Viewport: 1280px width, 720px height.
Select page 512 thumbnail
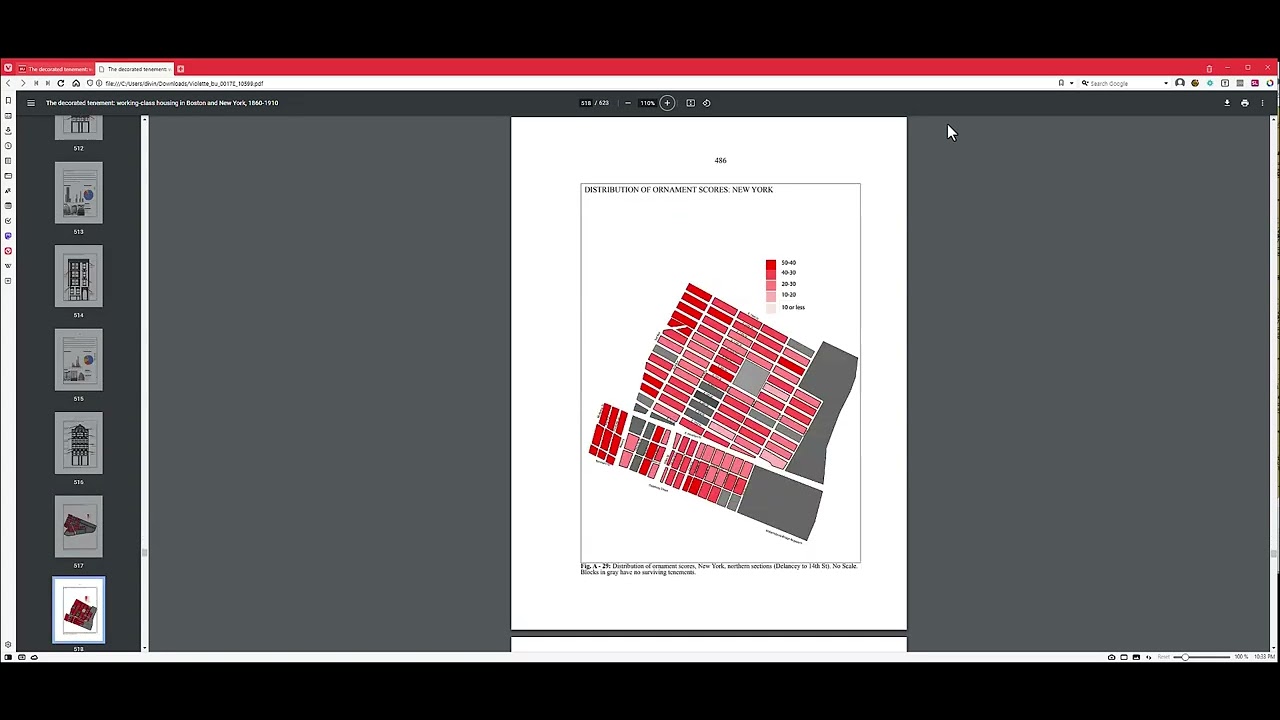(79, 127)
